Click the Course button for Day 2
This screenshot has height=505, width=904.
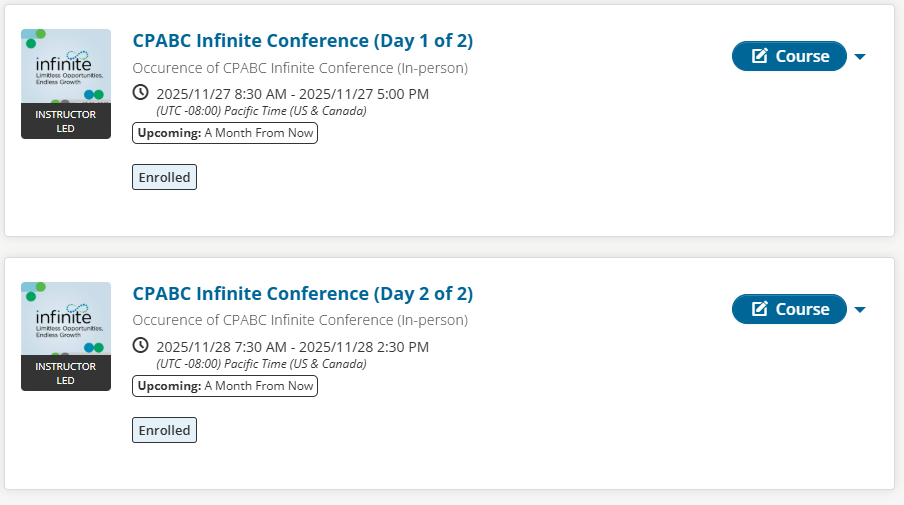(789, 309)
